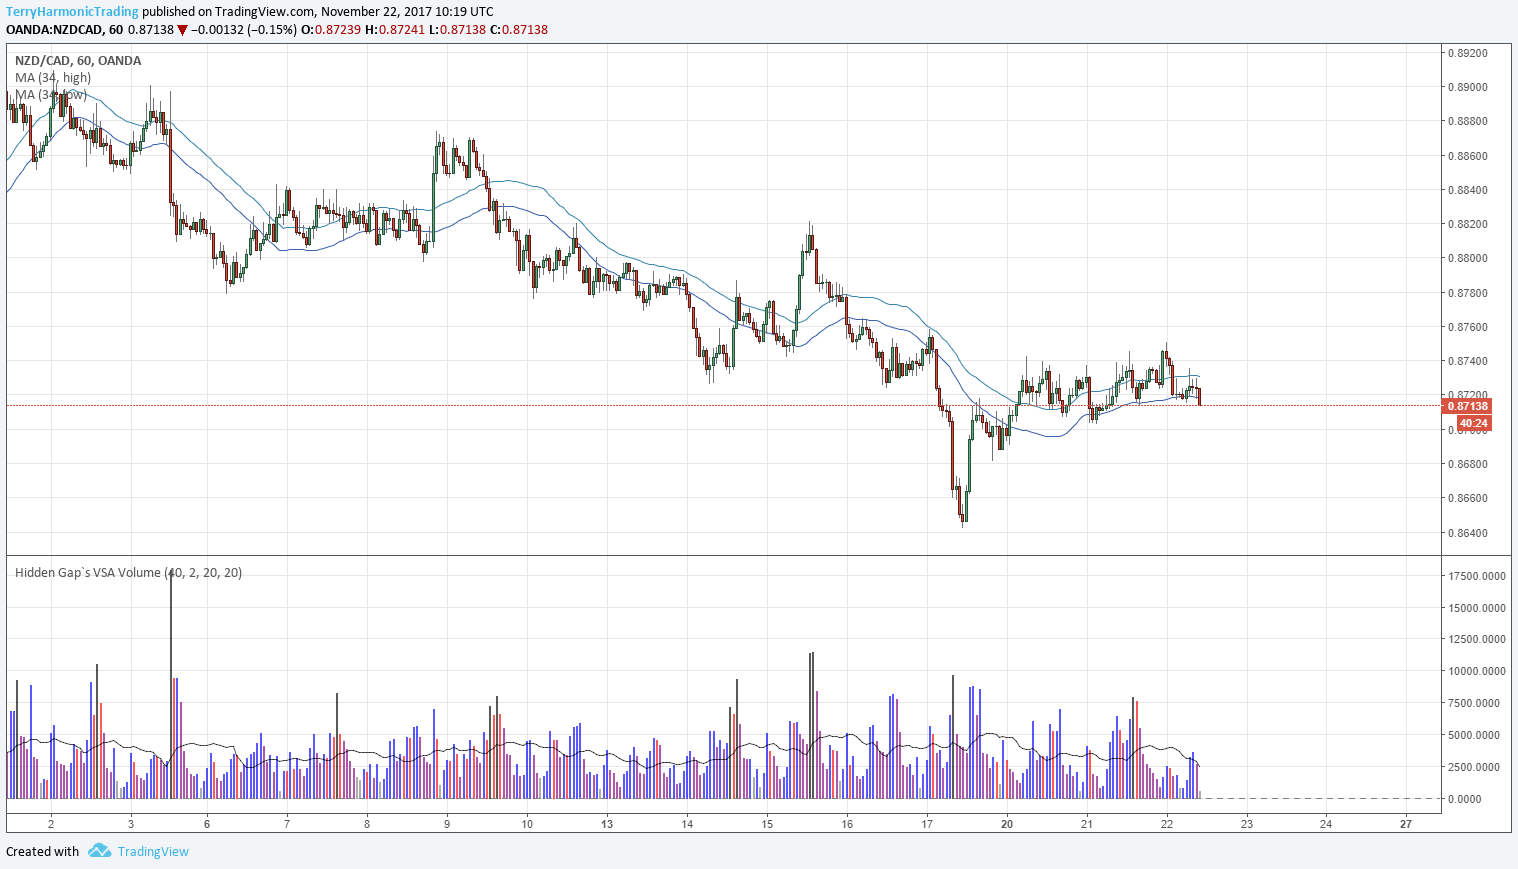Open the TerryHarmonicTrading author link
Screen dimensions: 1518x869
(x=72, y=12)
